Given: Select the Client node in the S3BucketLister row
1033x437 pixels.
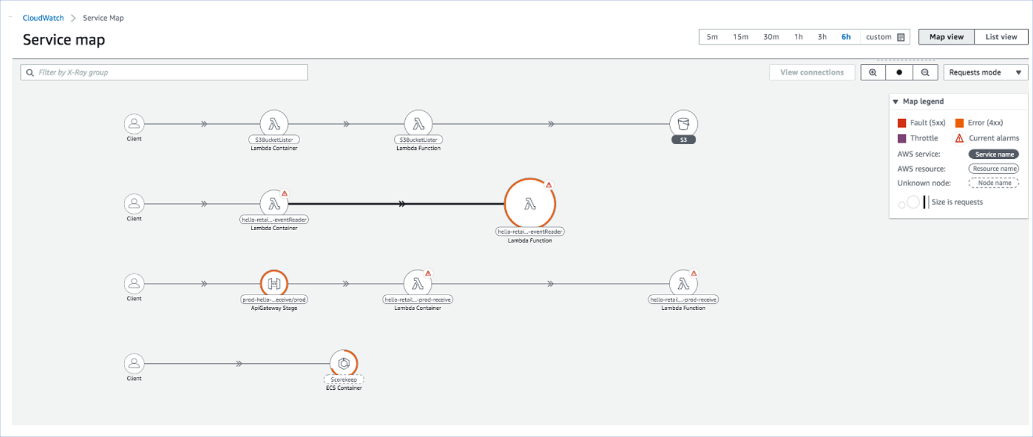Looking at the screenshot, I should (x=134, y=123).
